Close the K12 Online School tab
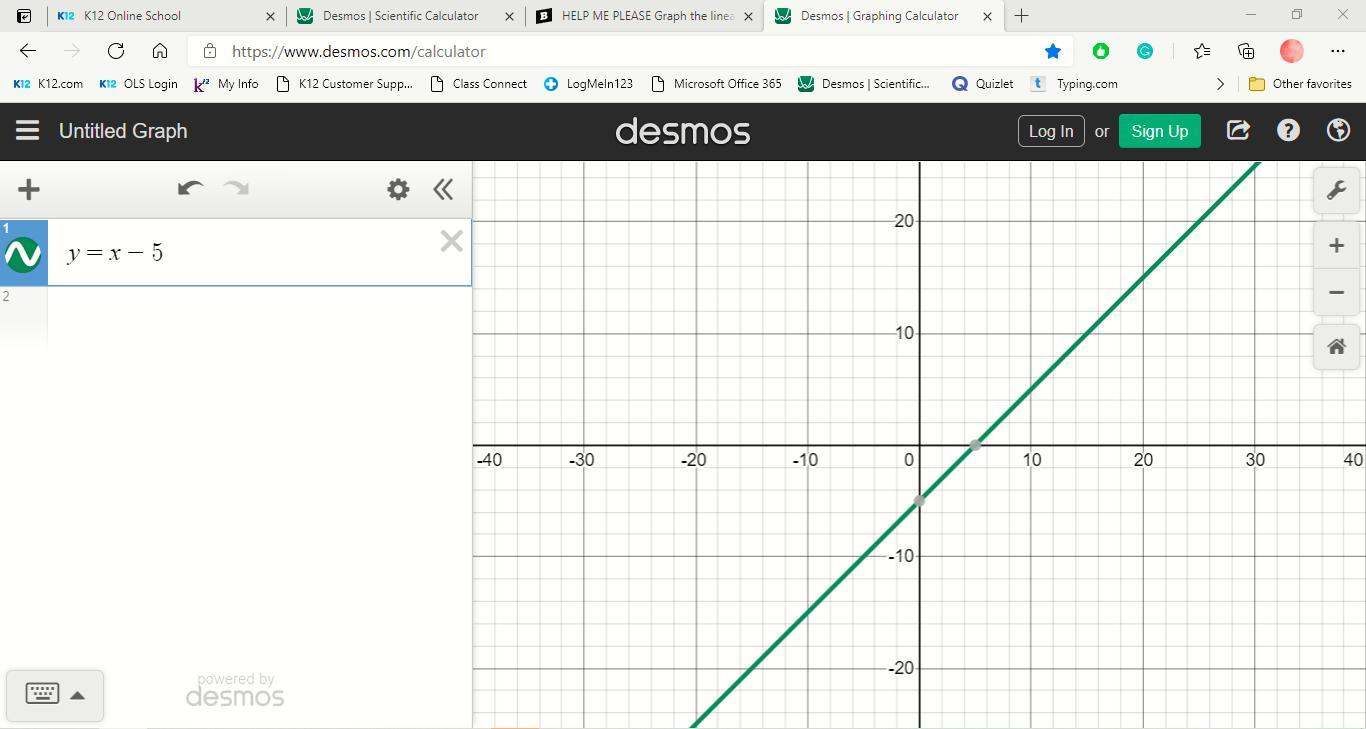The width and height of the screenshot is (1366, 729). [x=270, y=16]
